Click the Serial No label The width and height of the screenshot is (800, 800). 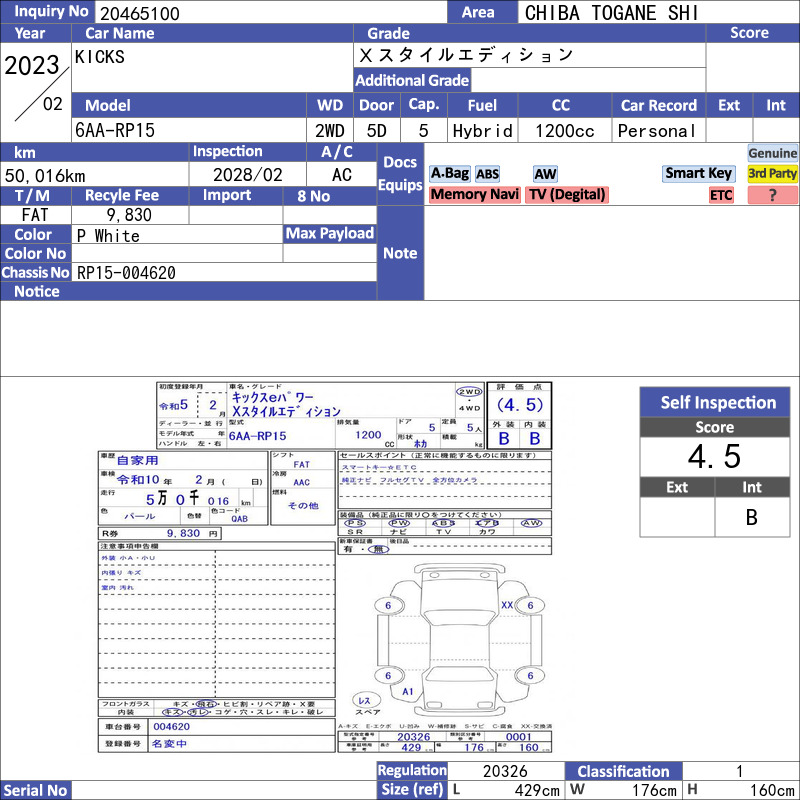point(35,790)
